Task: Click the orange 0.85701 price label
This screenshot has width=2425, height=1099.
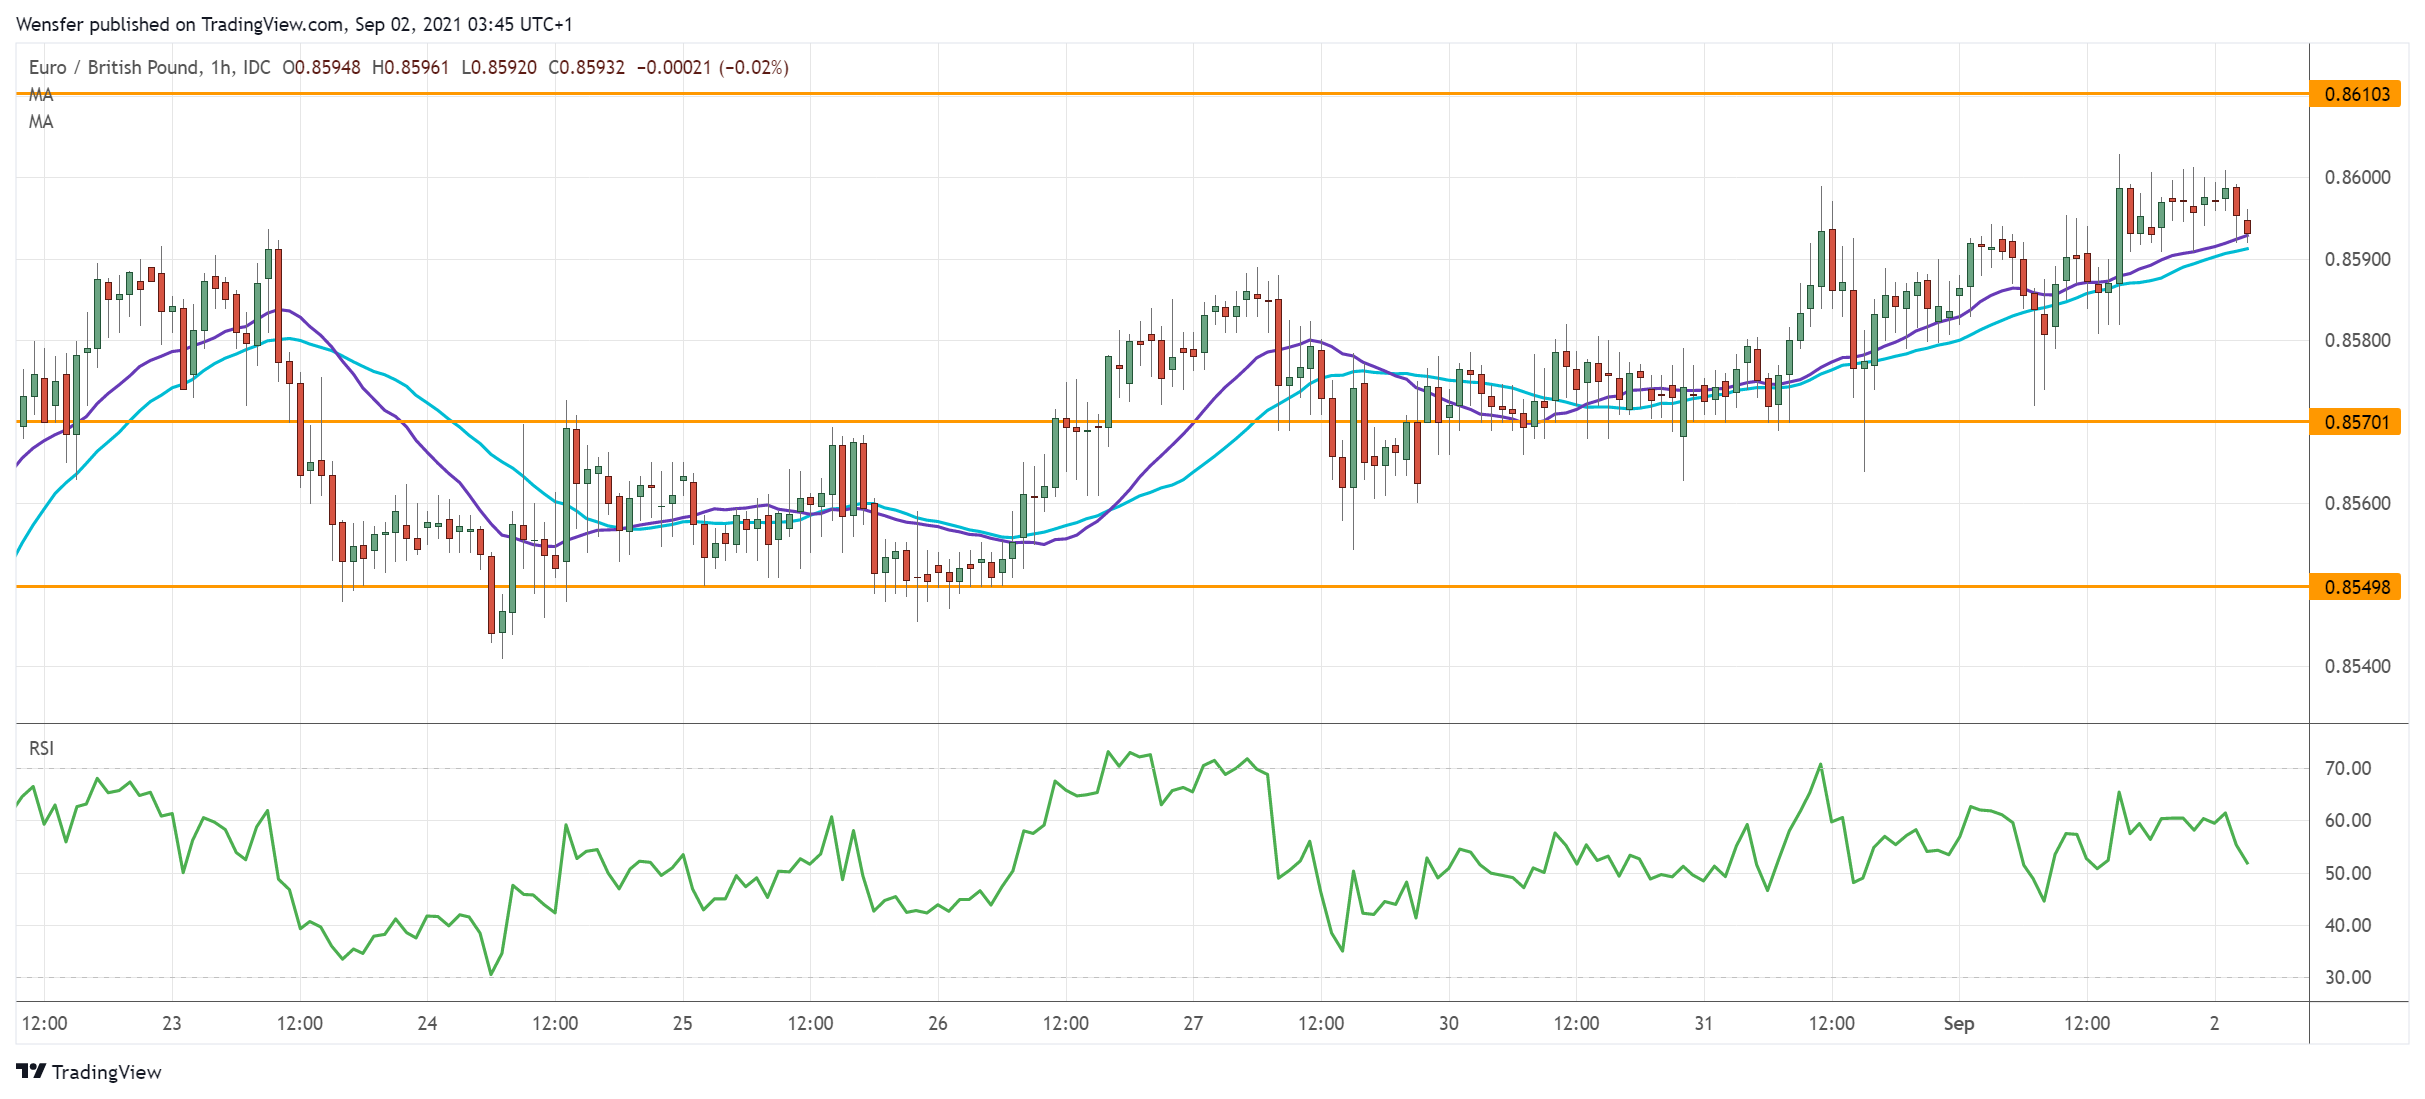Action: (x=2355, y=422)
